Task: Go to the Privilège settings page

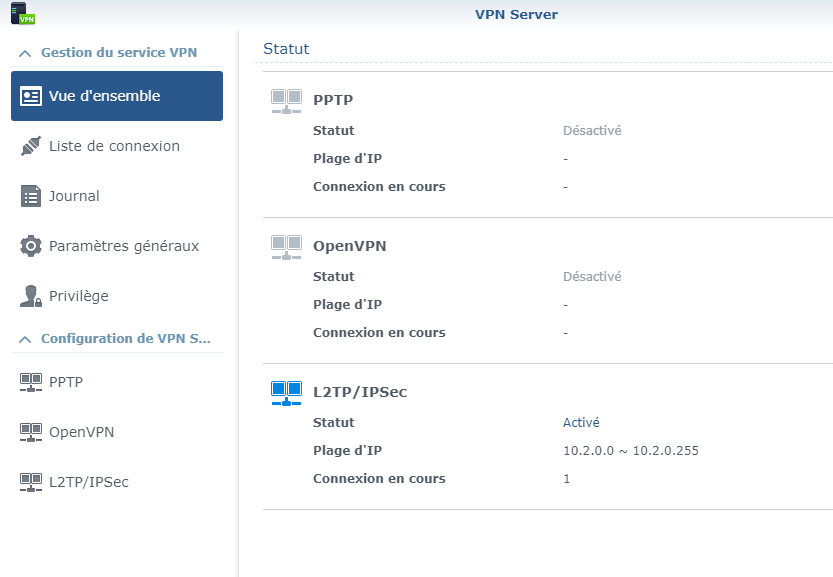Action: 79,296
